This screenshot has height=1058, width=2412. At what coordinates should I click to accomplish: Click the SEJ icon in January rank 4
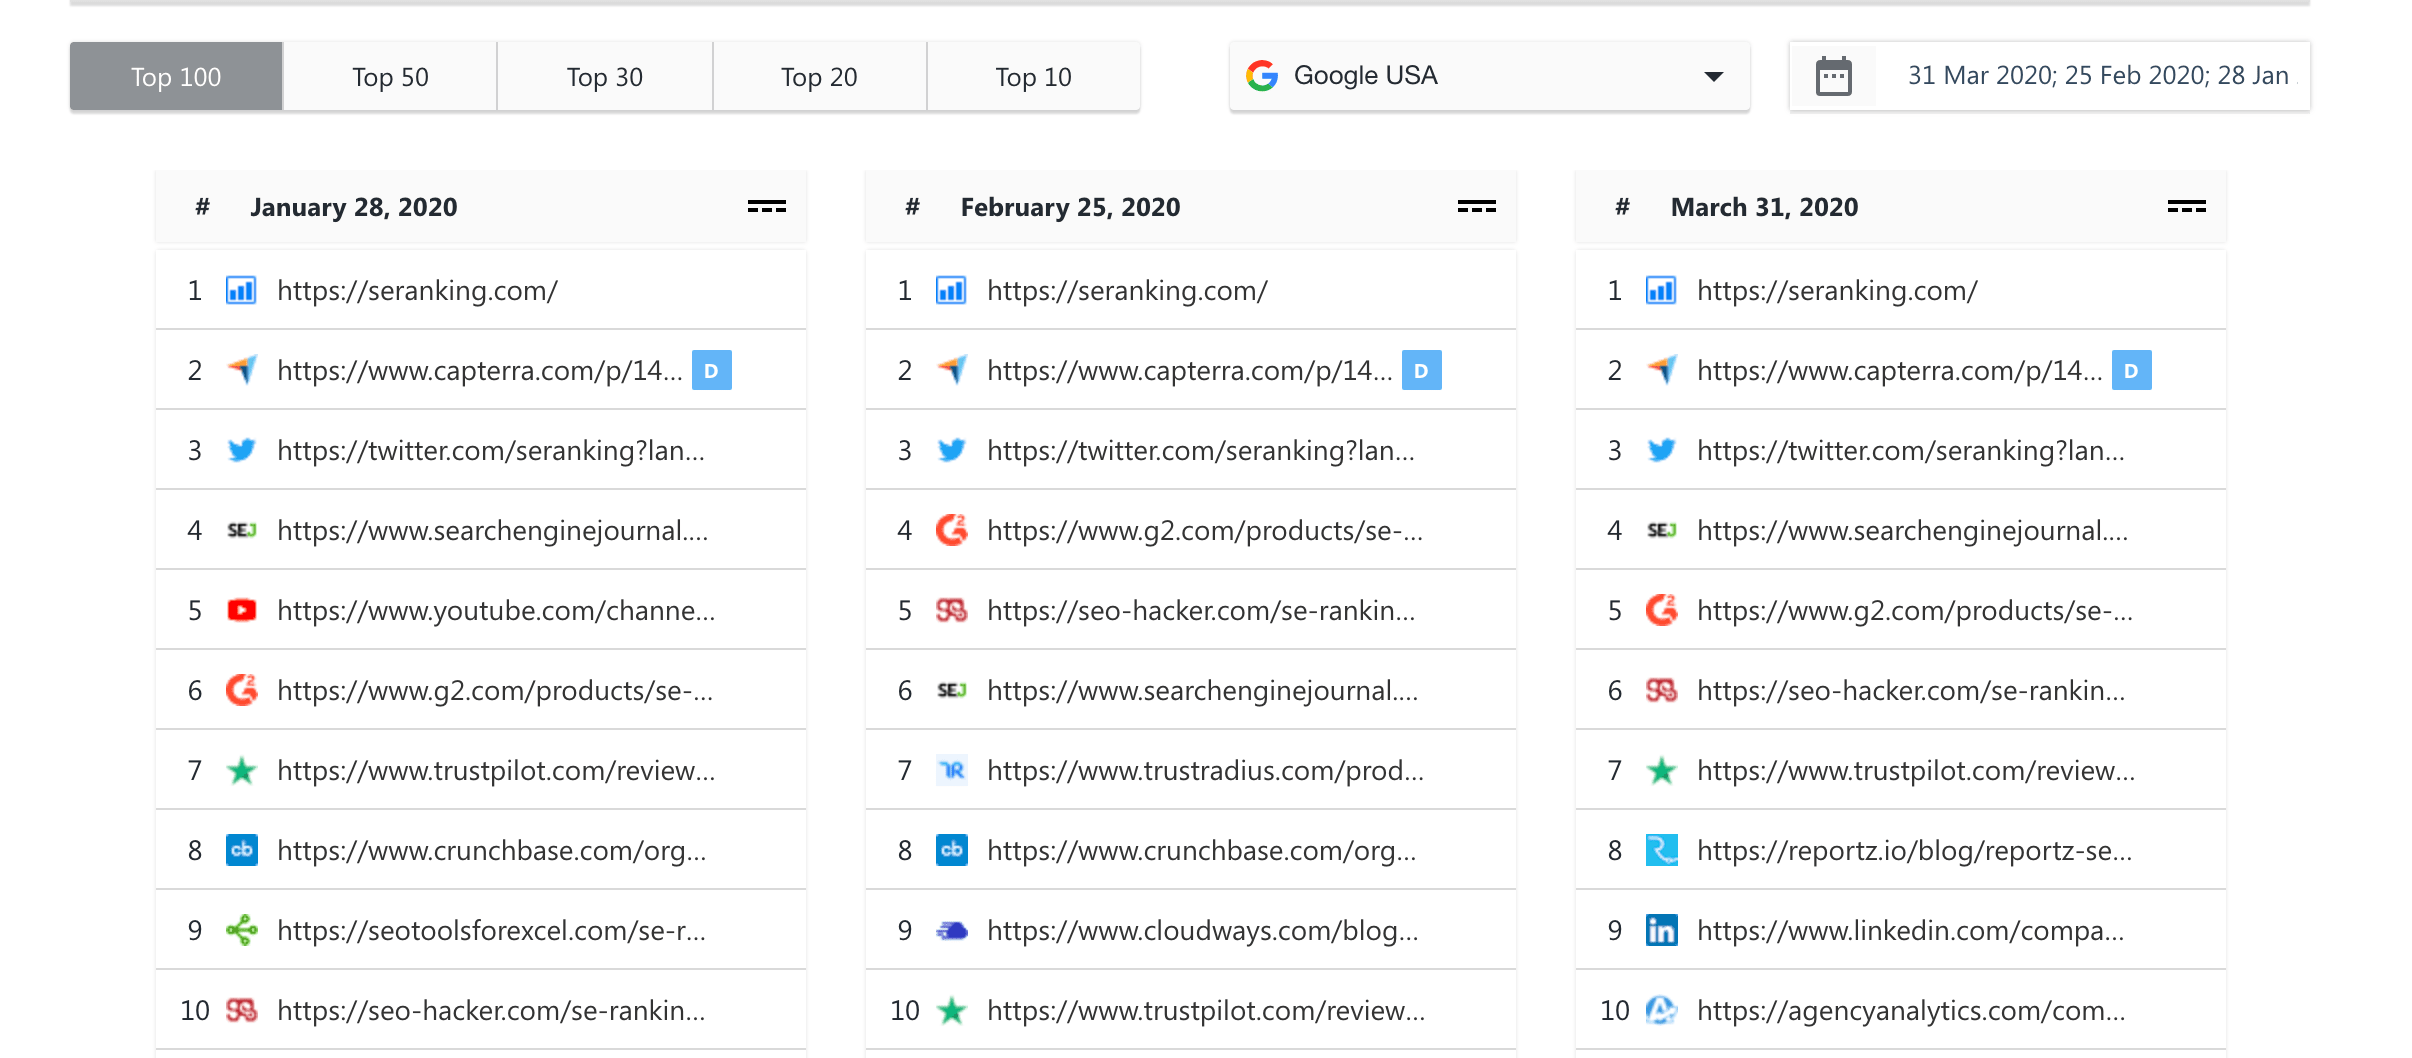[x=242, y=530]
